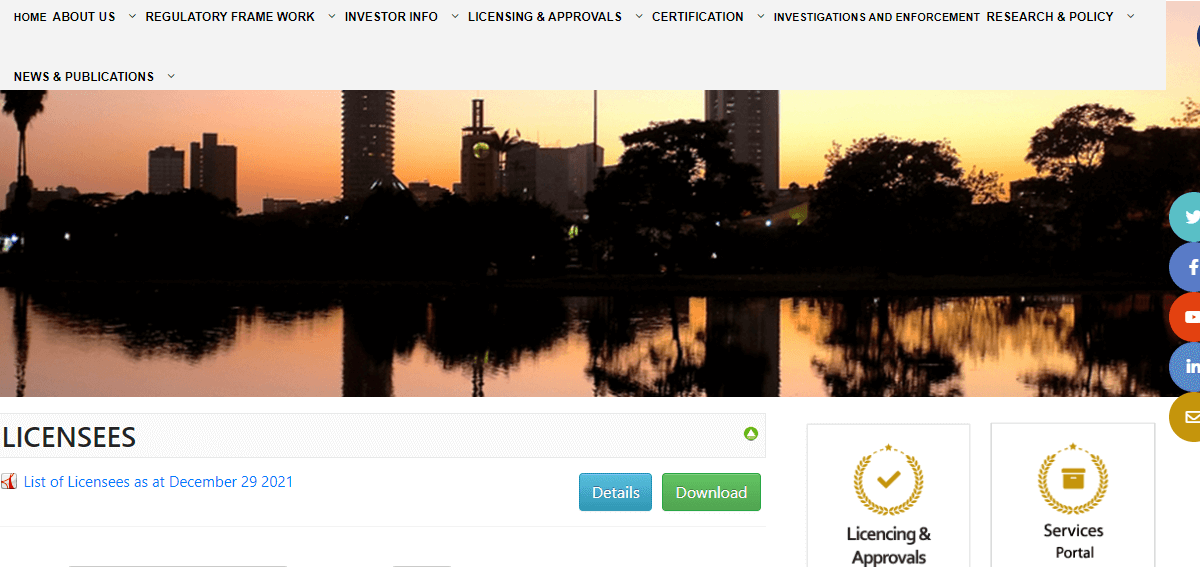Screen dimensions: 1200x567
Task: Open List of Licensees December 29 2021 link
Action: pyautogui.click(x=159, y=482)
